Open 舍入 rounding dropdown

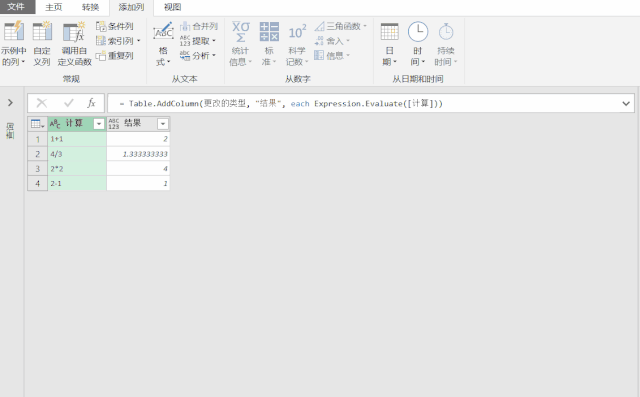pos(332,41)
